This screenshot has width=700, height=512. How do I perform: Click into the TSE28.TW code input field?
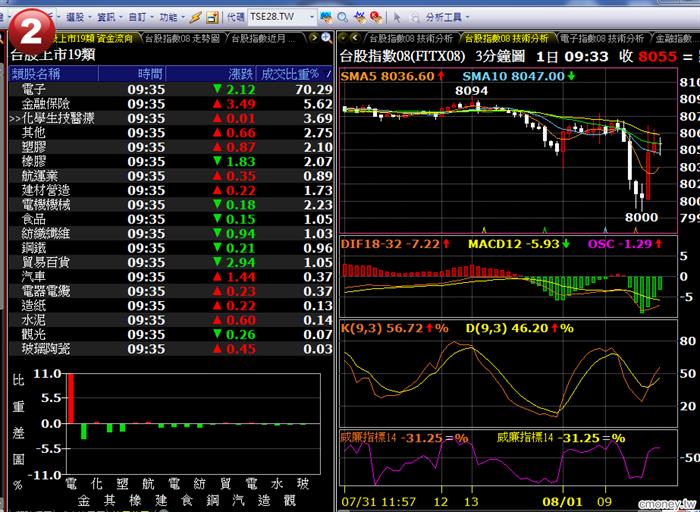(278, 17)
